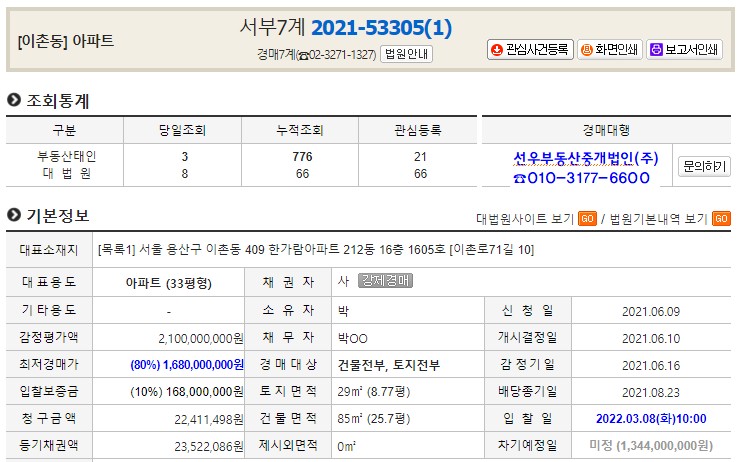The width and height of the screenshot is (740, 462).
Task: Click the [이촌동] 아파트 heading
Action: click(66, 41)
